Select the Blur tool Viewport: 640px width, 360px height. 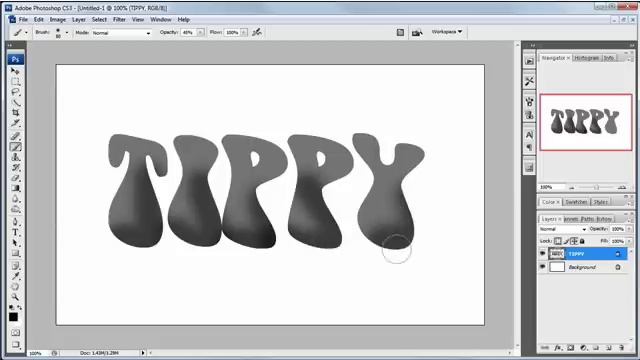click(15, 199)
